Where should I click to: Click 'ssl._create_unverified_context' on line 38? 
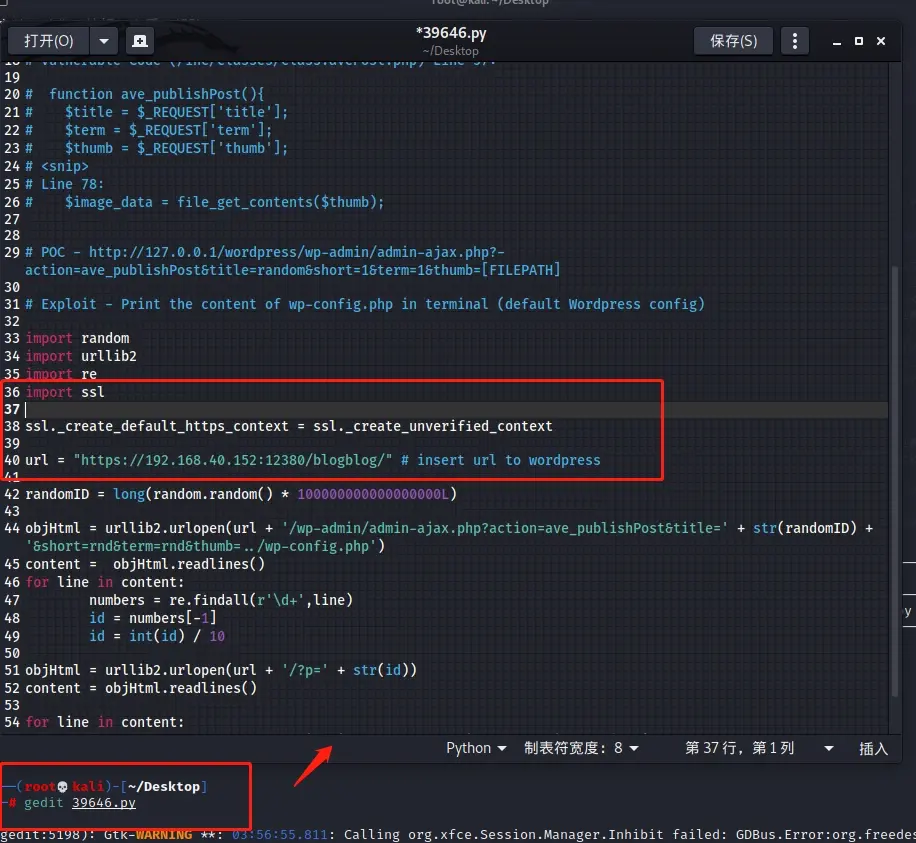pyautogui.click(x=432, y=426)
